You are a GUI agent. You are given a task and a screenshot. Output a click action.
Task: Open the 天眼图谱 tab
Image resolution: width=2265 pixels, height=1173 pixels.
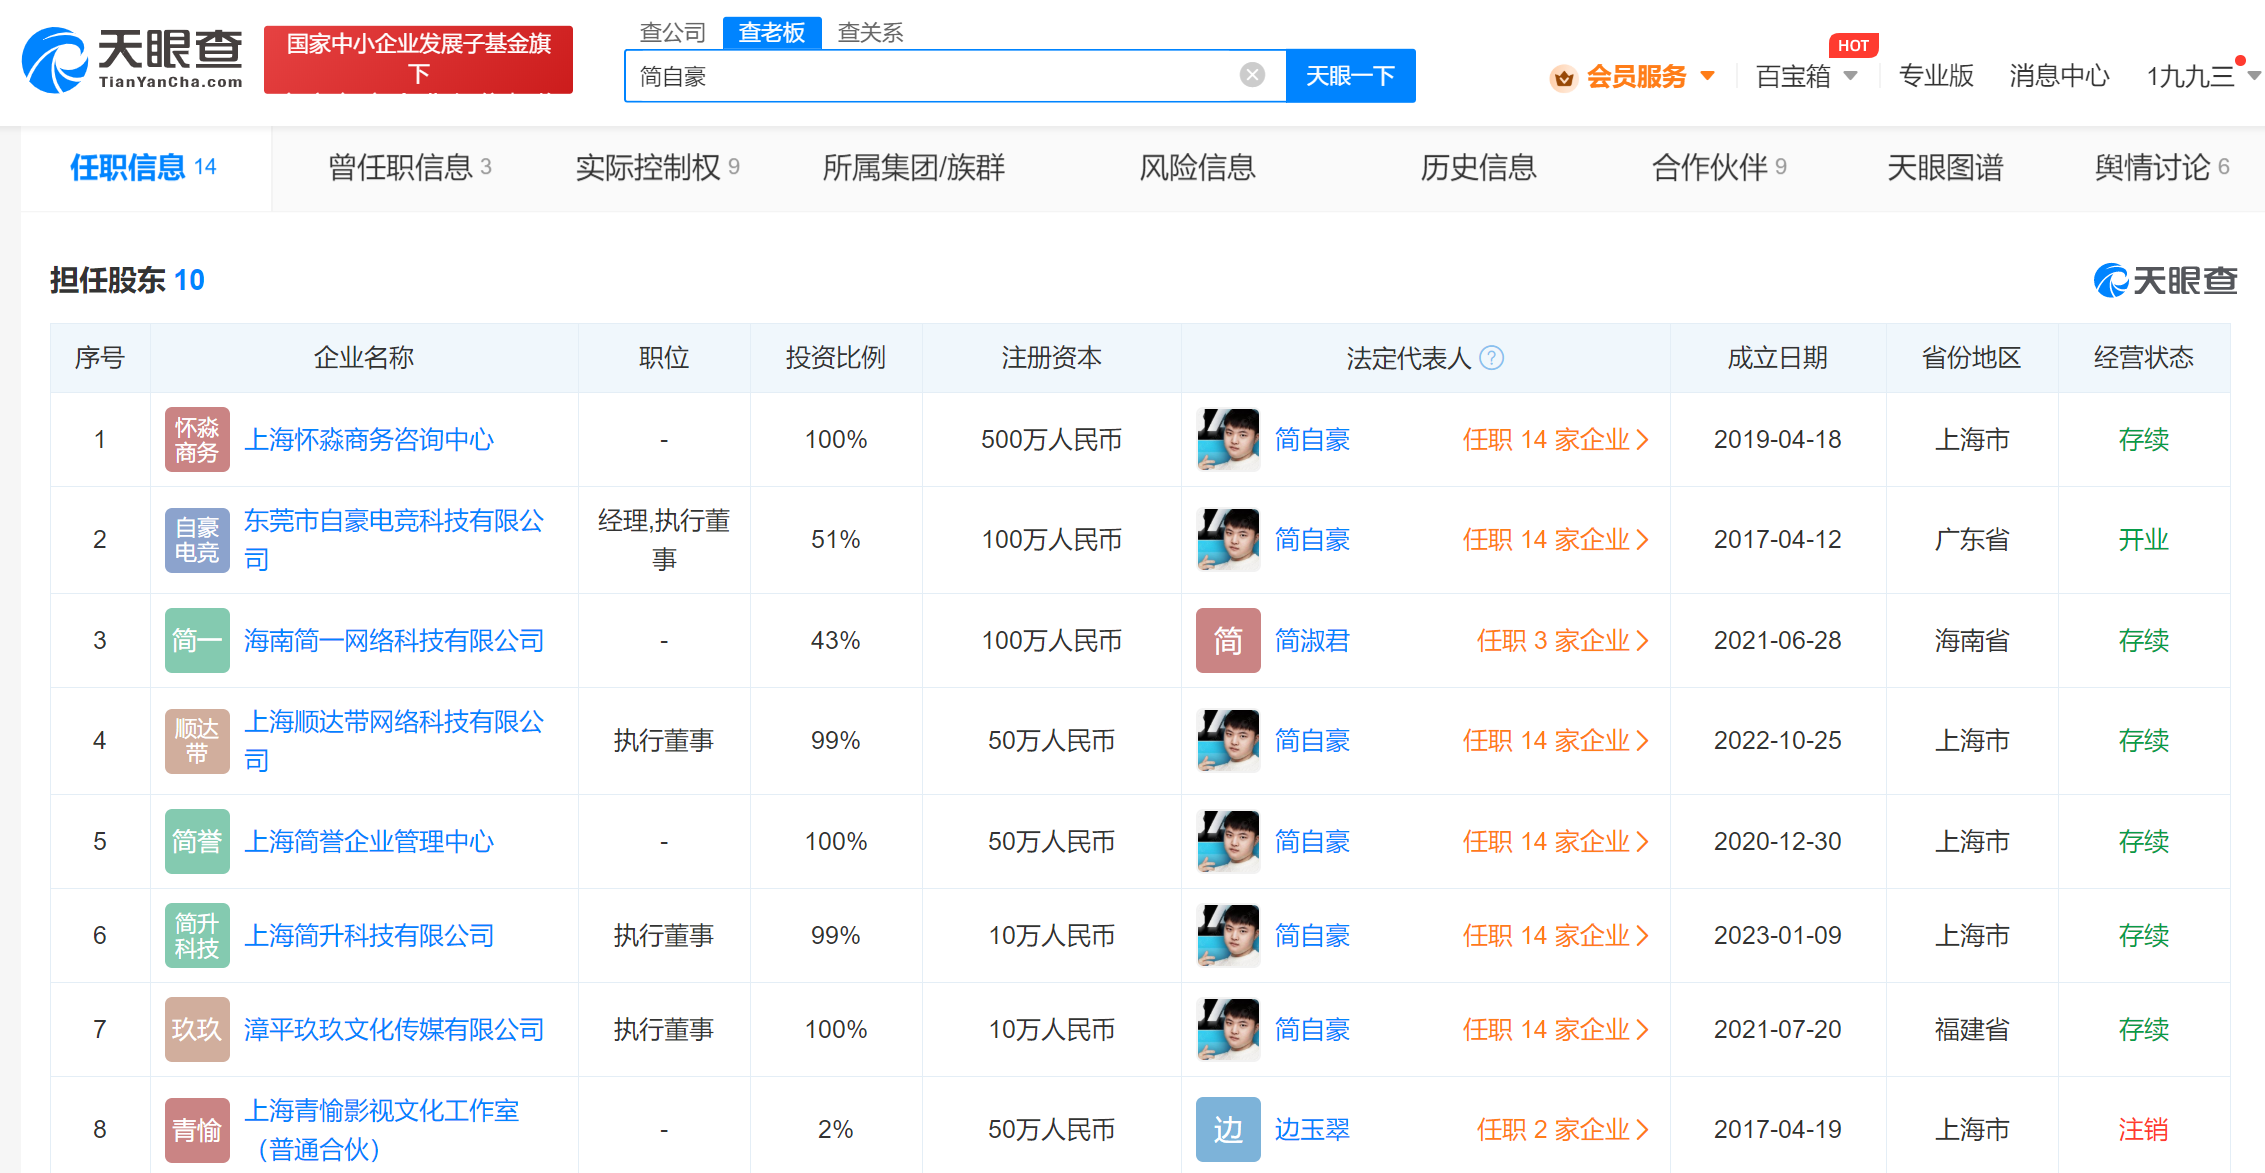[1945, 167]
